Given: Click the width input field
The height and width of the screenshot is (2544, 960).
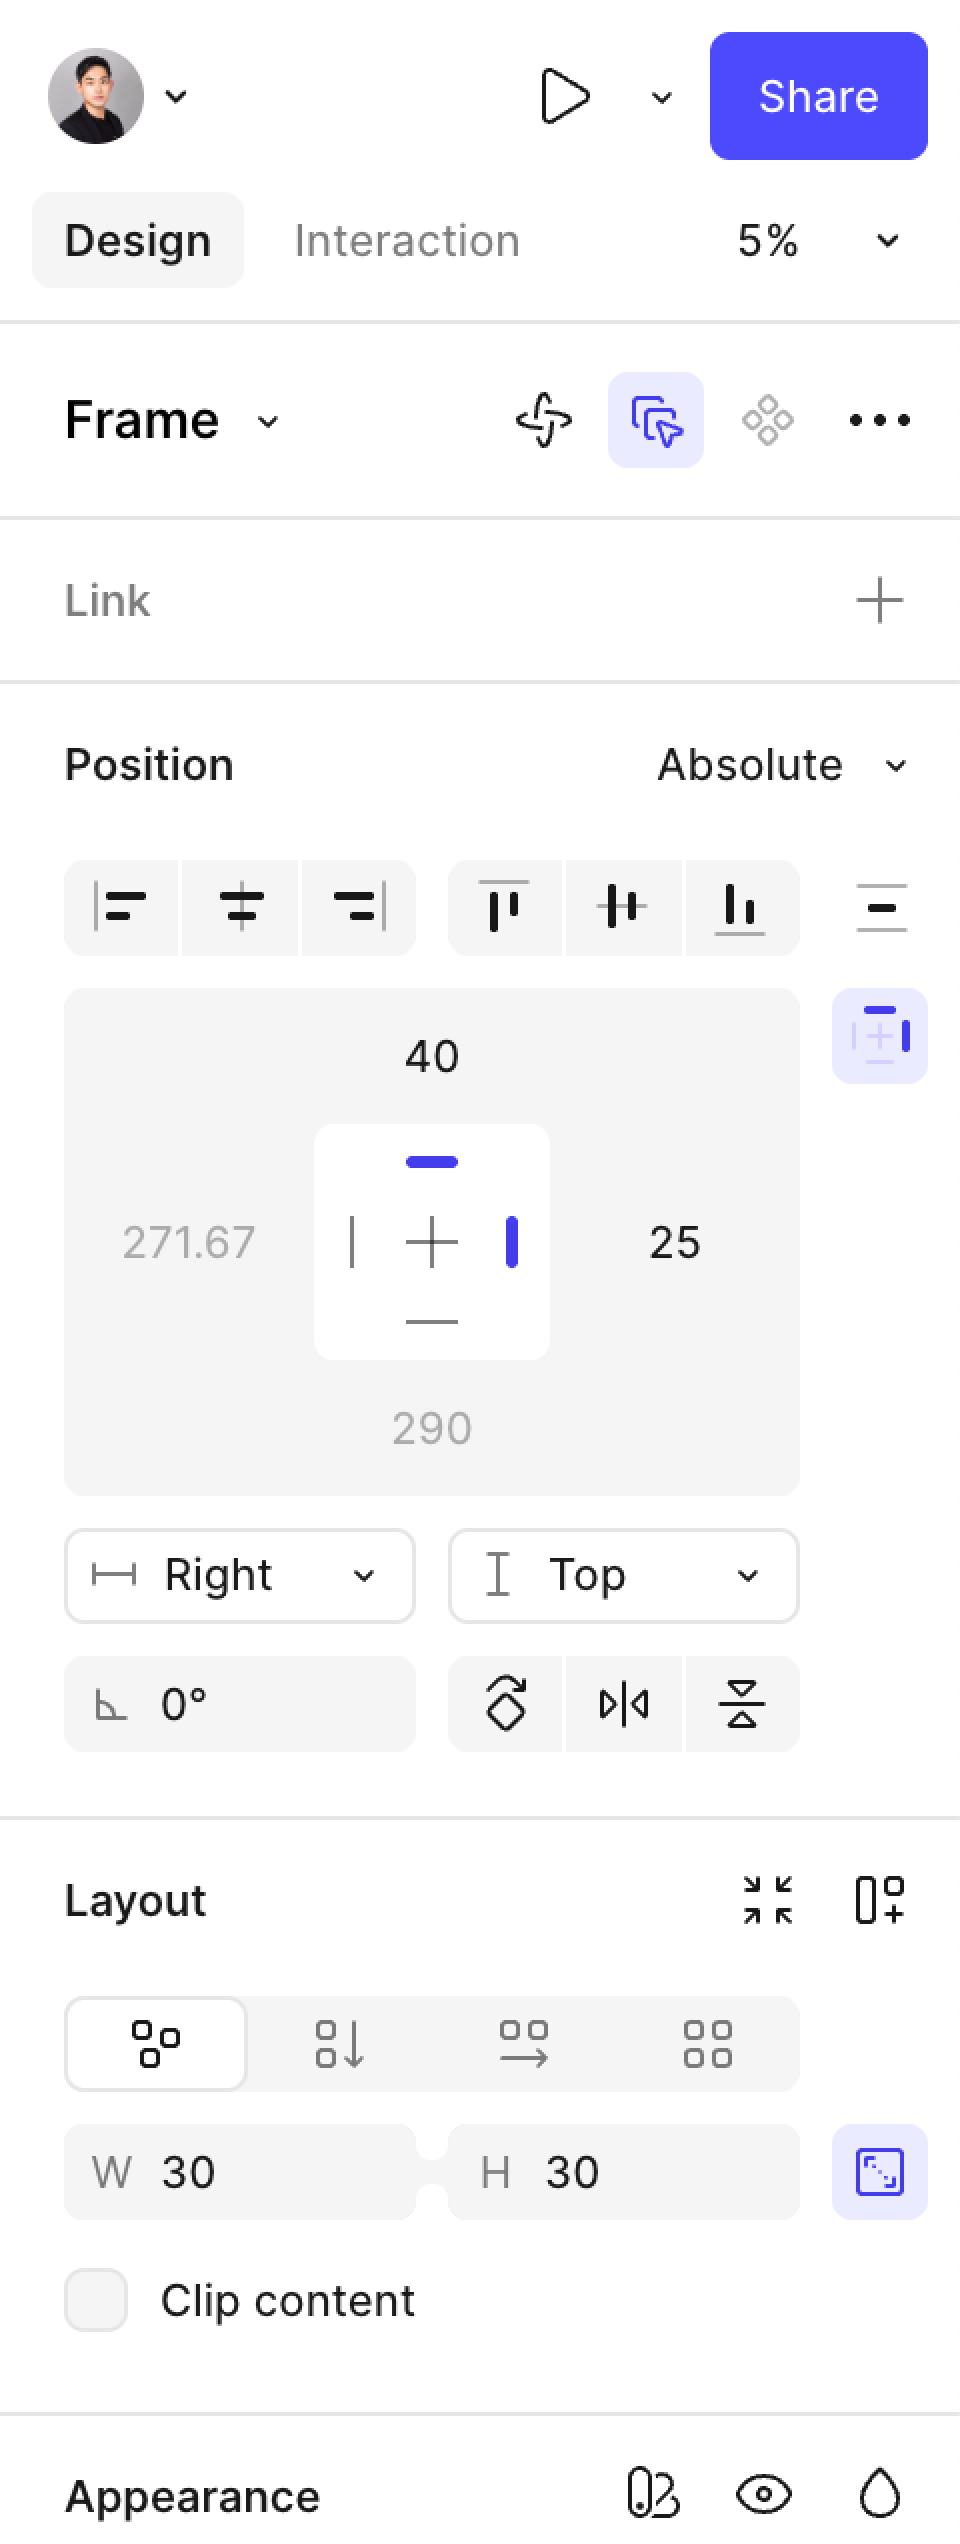Looking at the screenshot, I should point(240,2172).
